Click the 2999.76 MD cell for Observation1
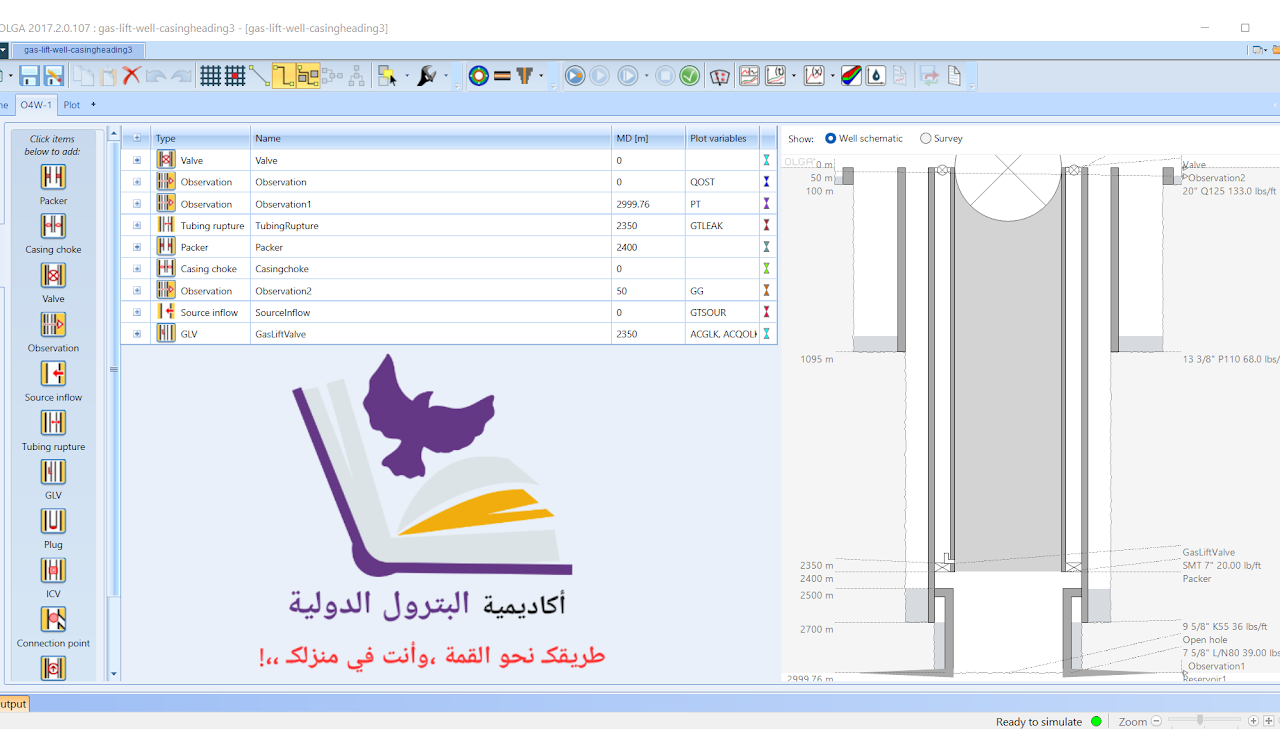The image size is (1280, 750). [648, 204]
